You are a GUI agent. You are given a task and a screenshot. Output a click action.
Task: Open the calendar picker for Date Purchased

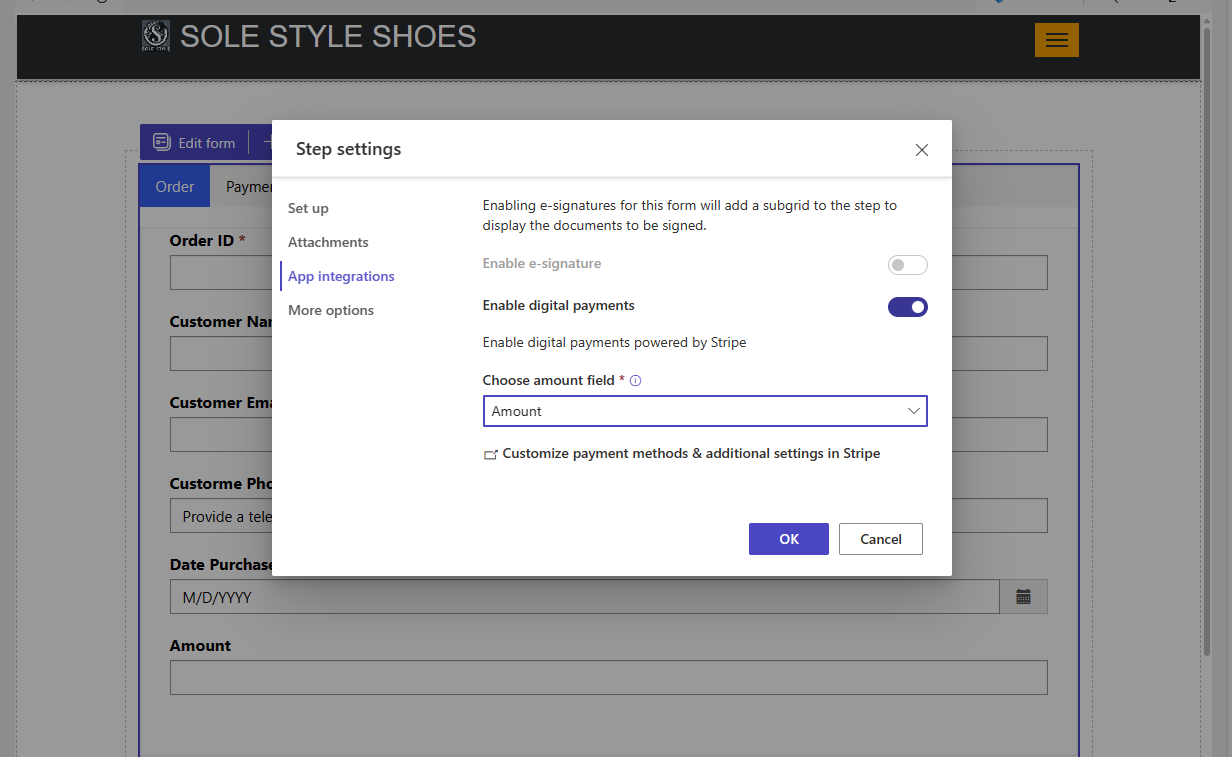tap(1023, 596)
